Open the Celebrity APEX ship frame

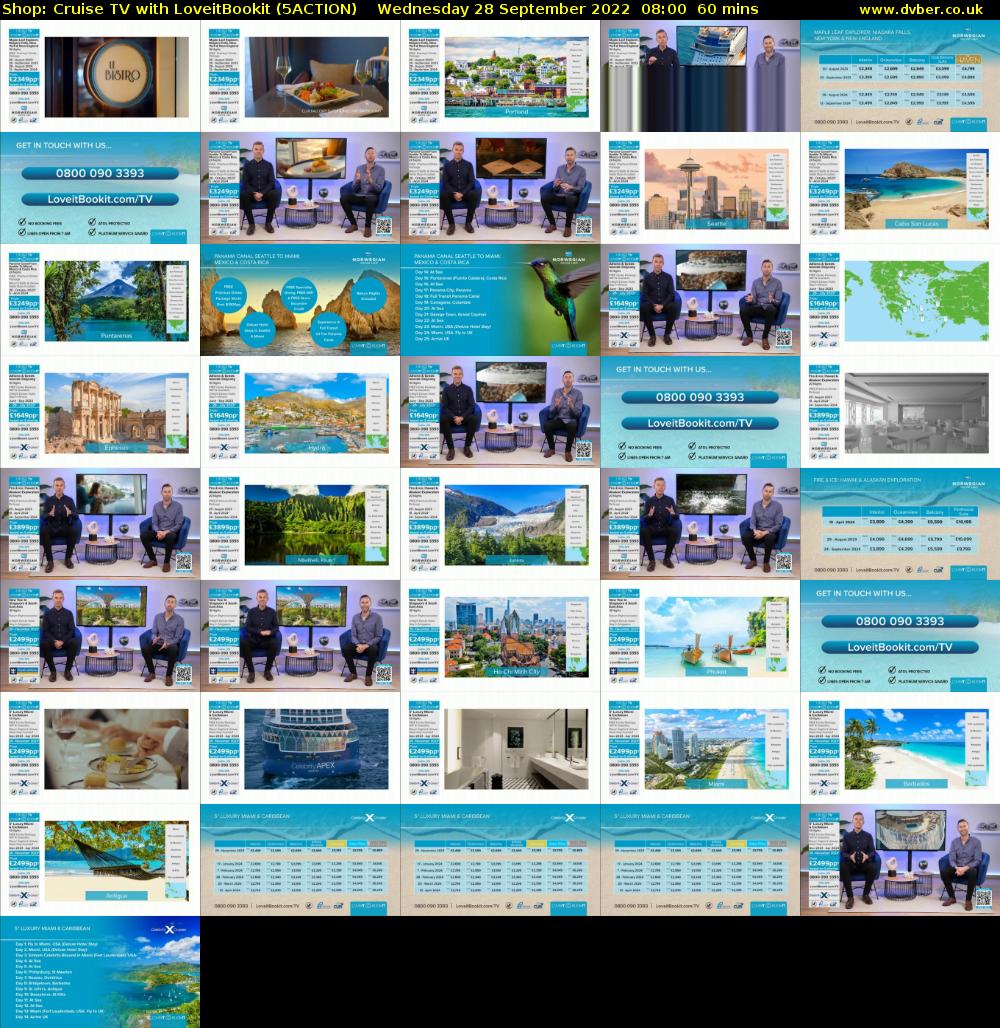(300, 748)
